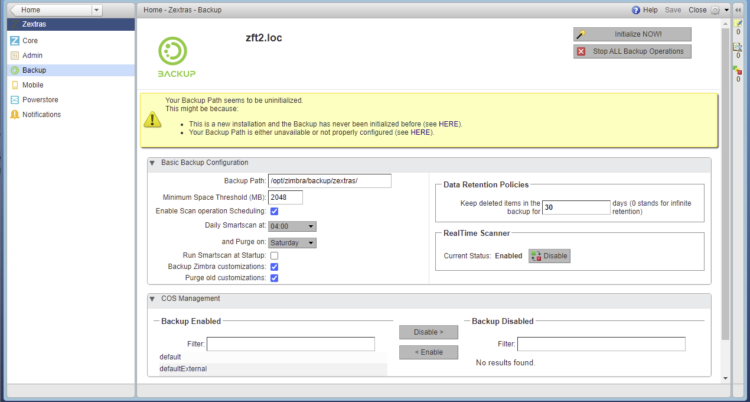Click the retention days input field
Screen dimensions: 750x402
(x=576, y=207)
